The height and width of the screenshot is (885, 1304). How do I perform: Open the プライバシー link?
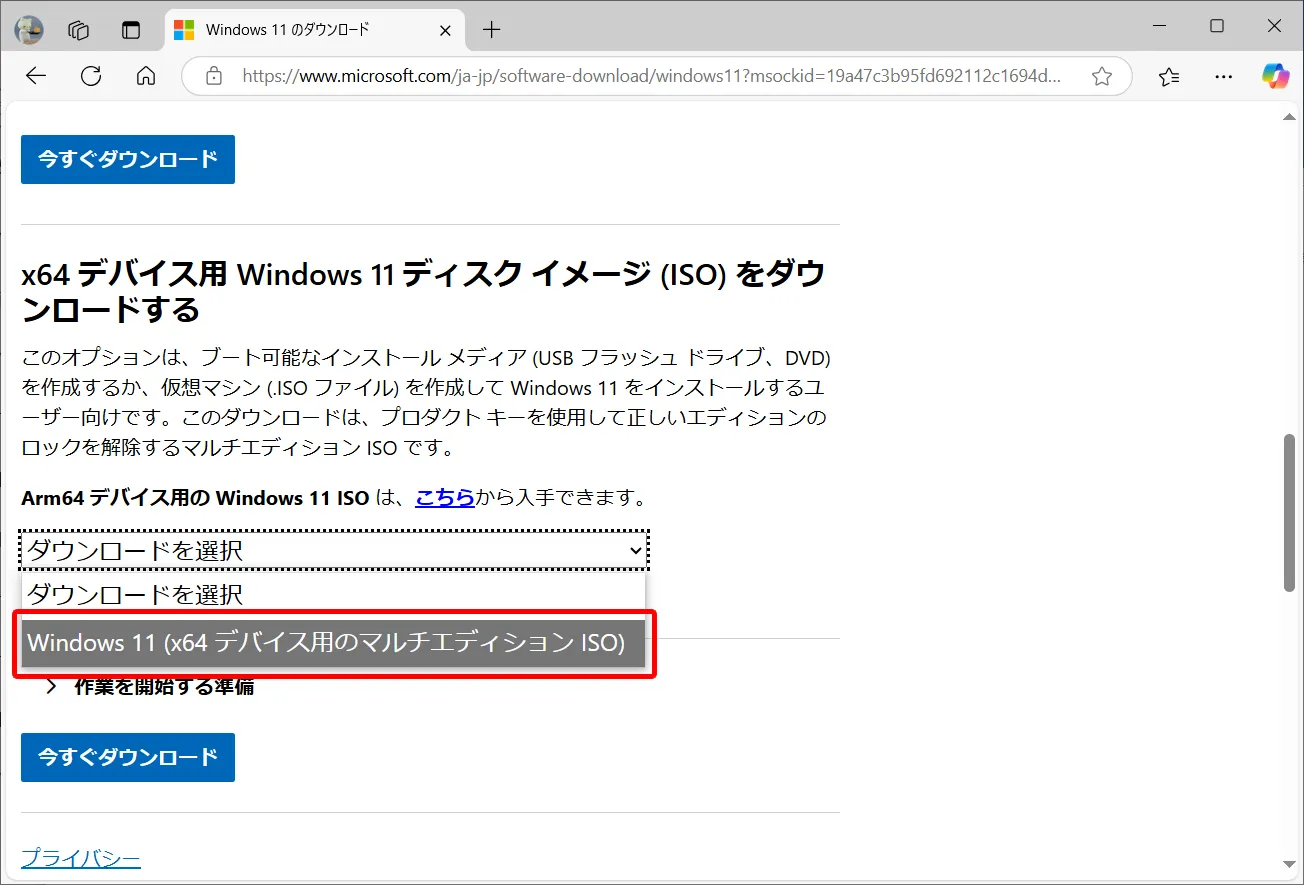(x=81, y=858)
